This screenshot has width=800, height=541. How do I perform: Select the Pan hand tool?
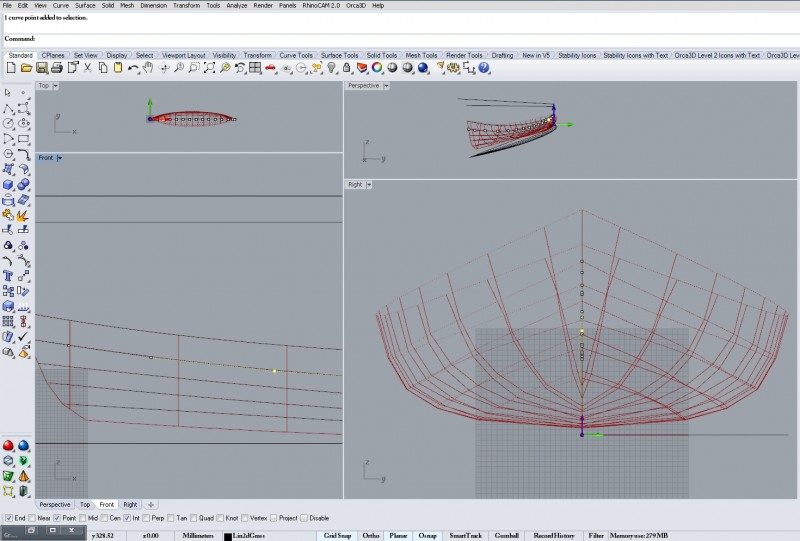coord(148,68)
